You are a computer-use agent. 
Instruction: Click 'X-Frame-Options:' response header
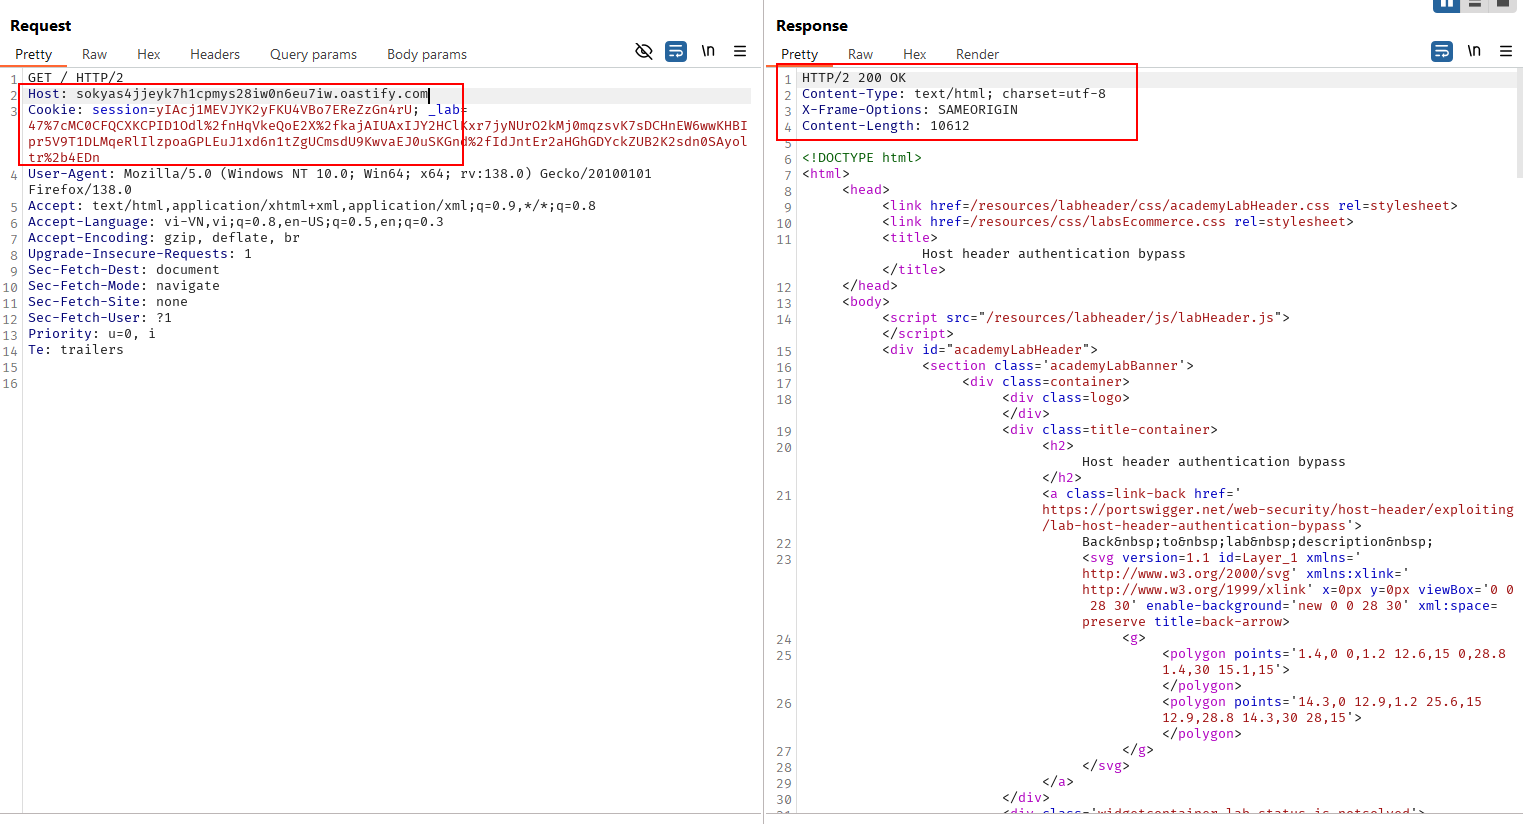click(x=910, y=110)
